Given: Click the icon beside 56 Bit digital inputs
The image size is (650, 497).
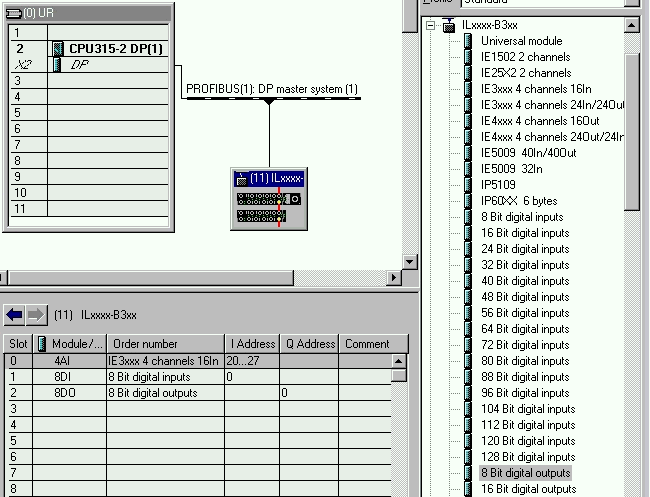Looking at the screenshot, I should click(468, 313).
